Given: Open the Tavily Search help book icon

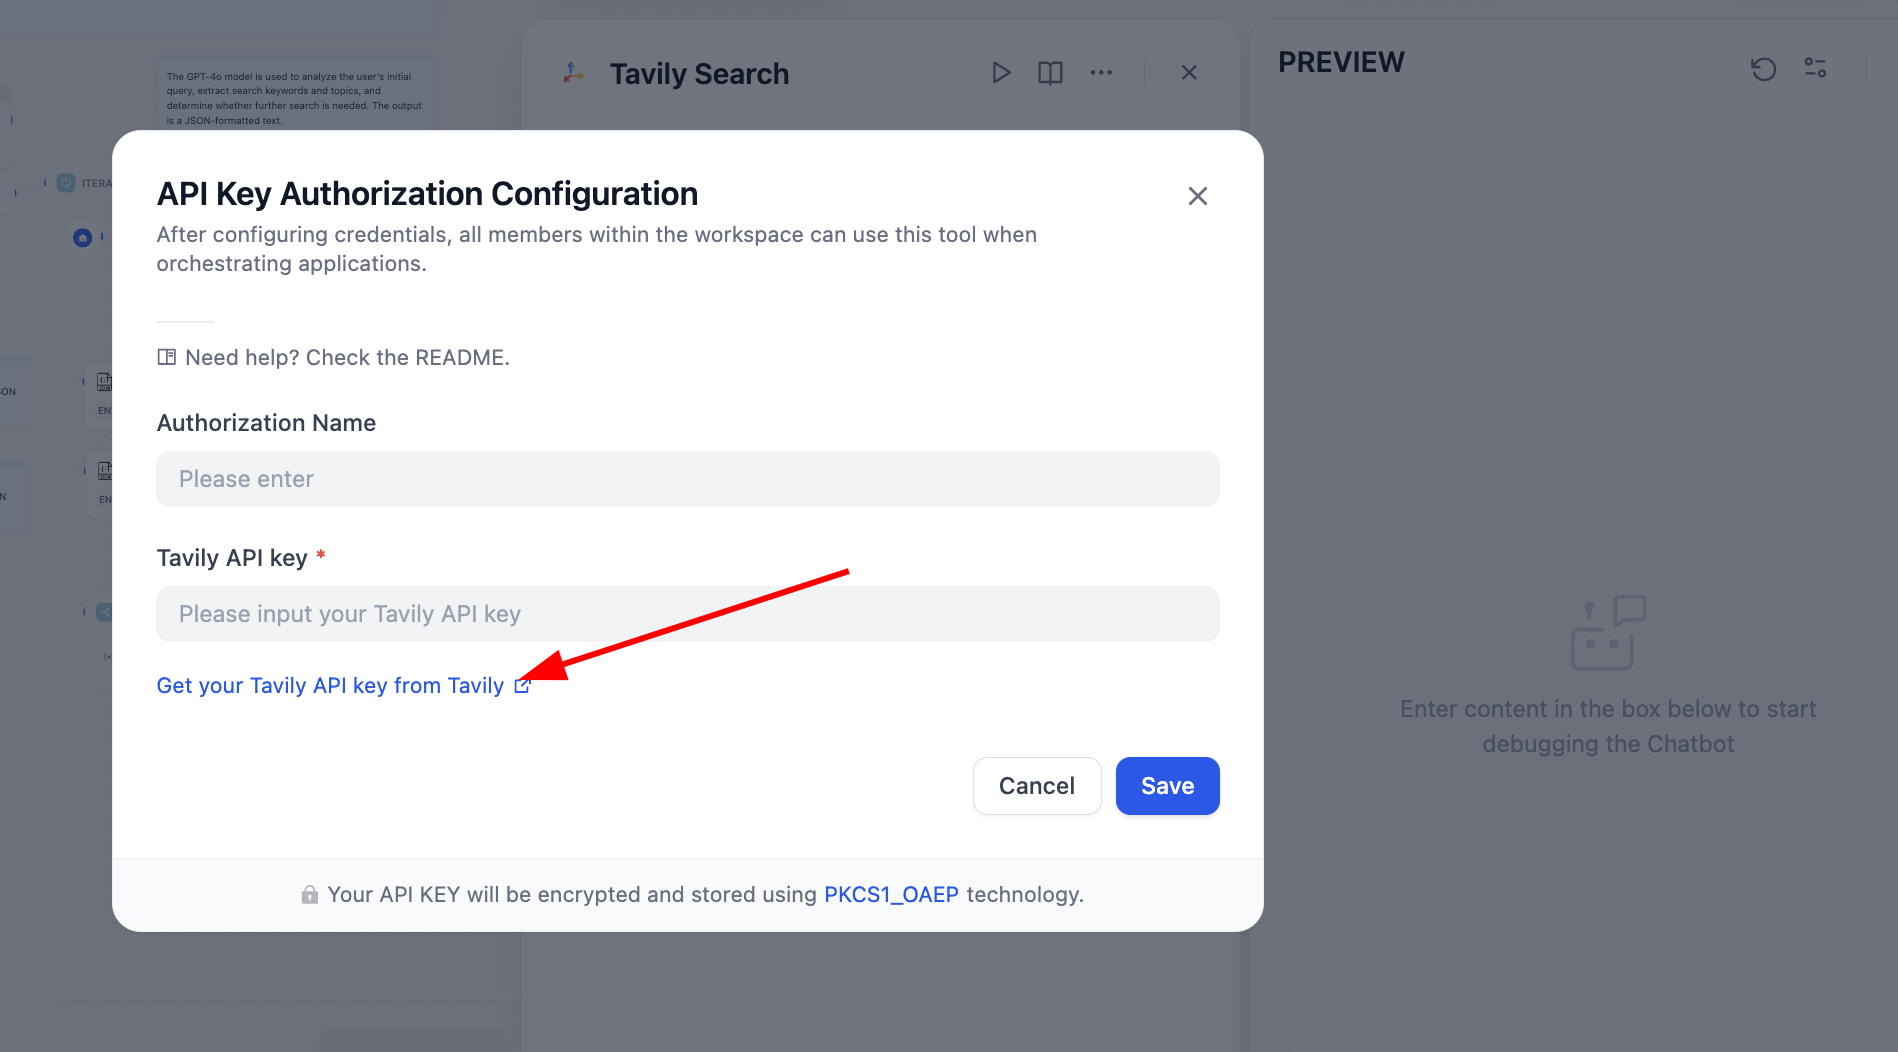Looking at the screenshot, I should (1050, 73).
